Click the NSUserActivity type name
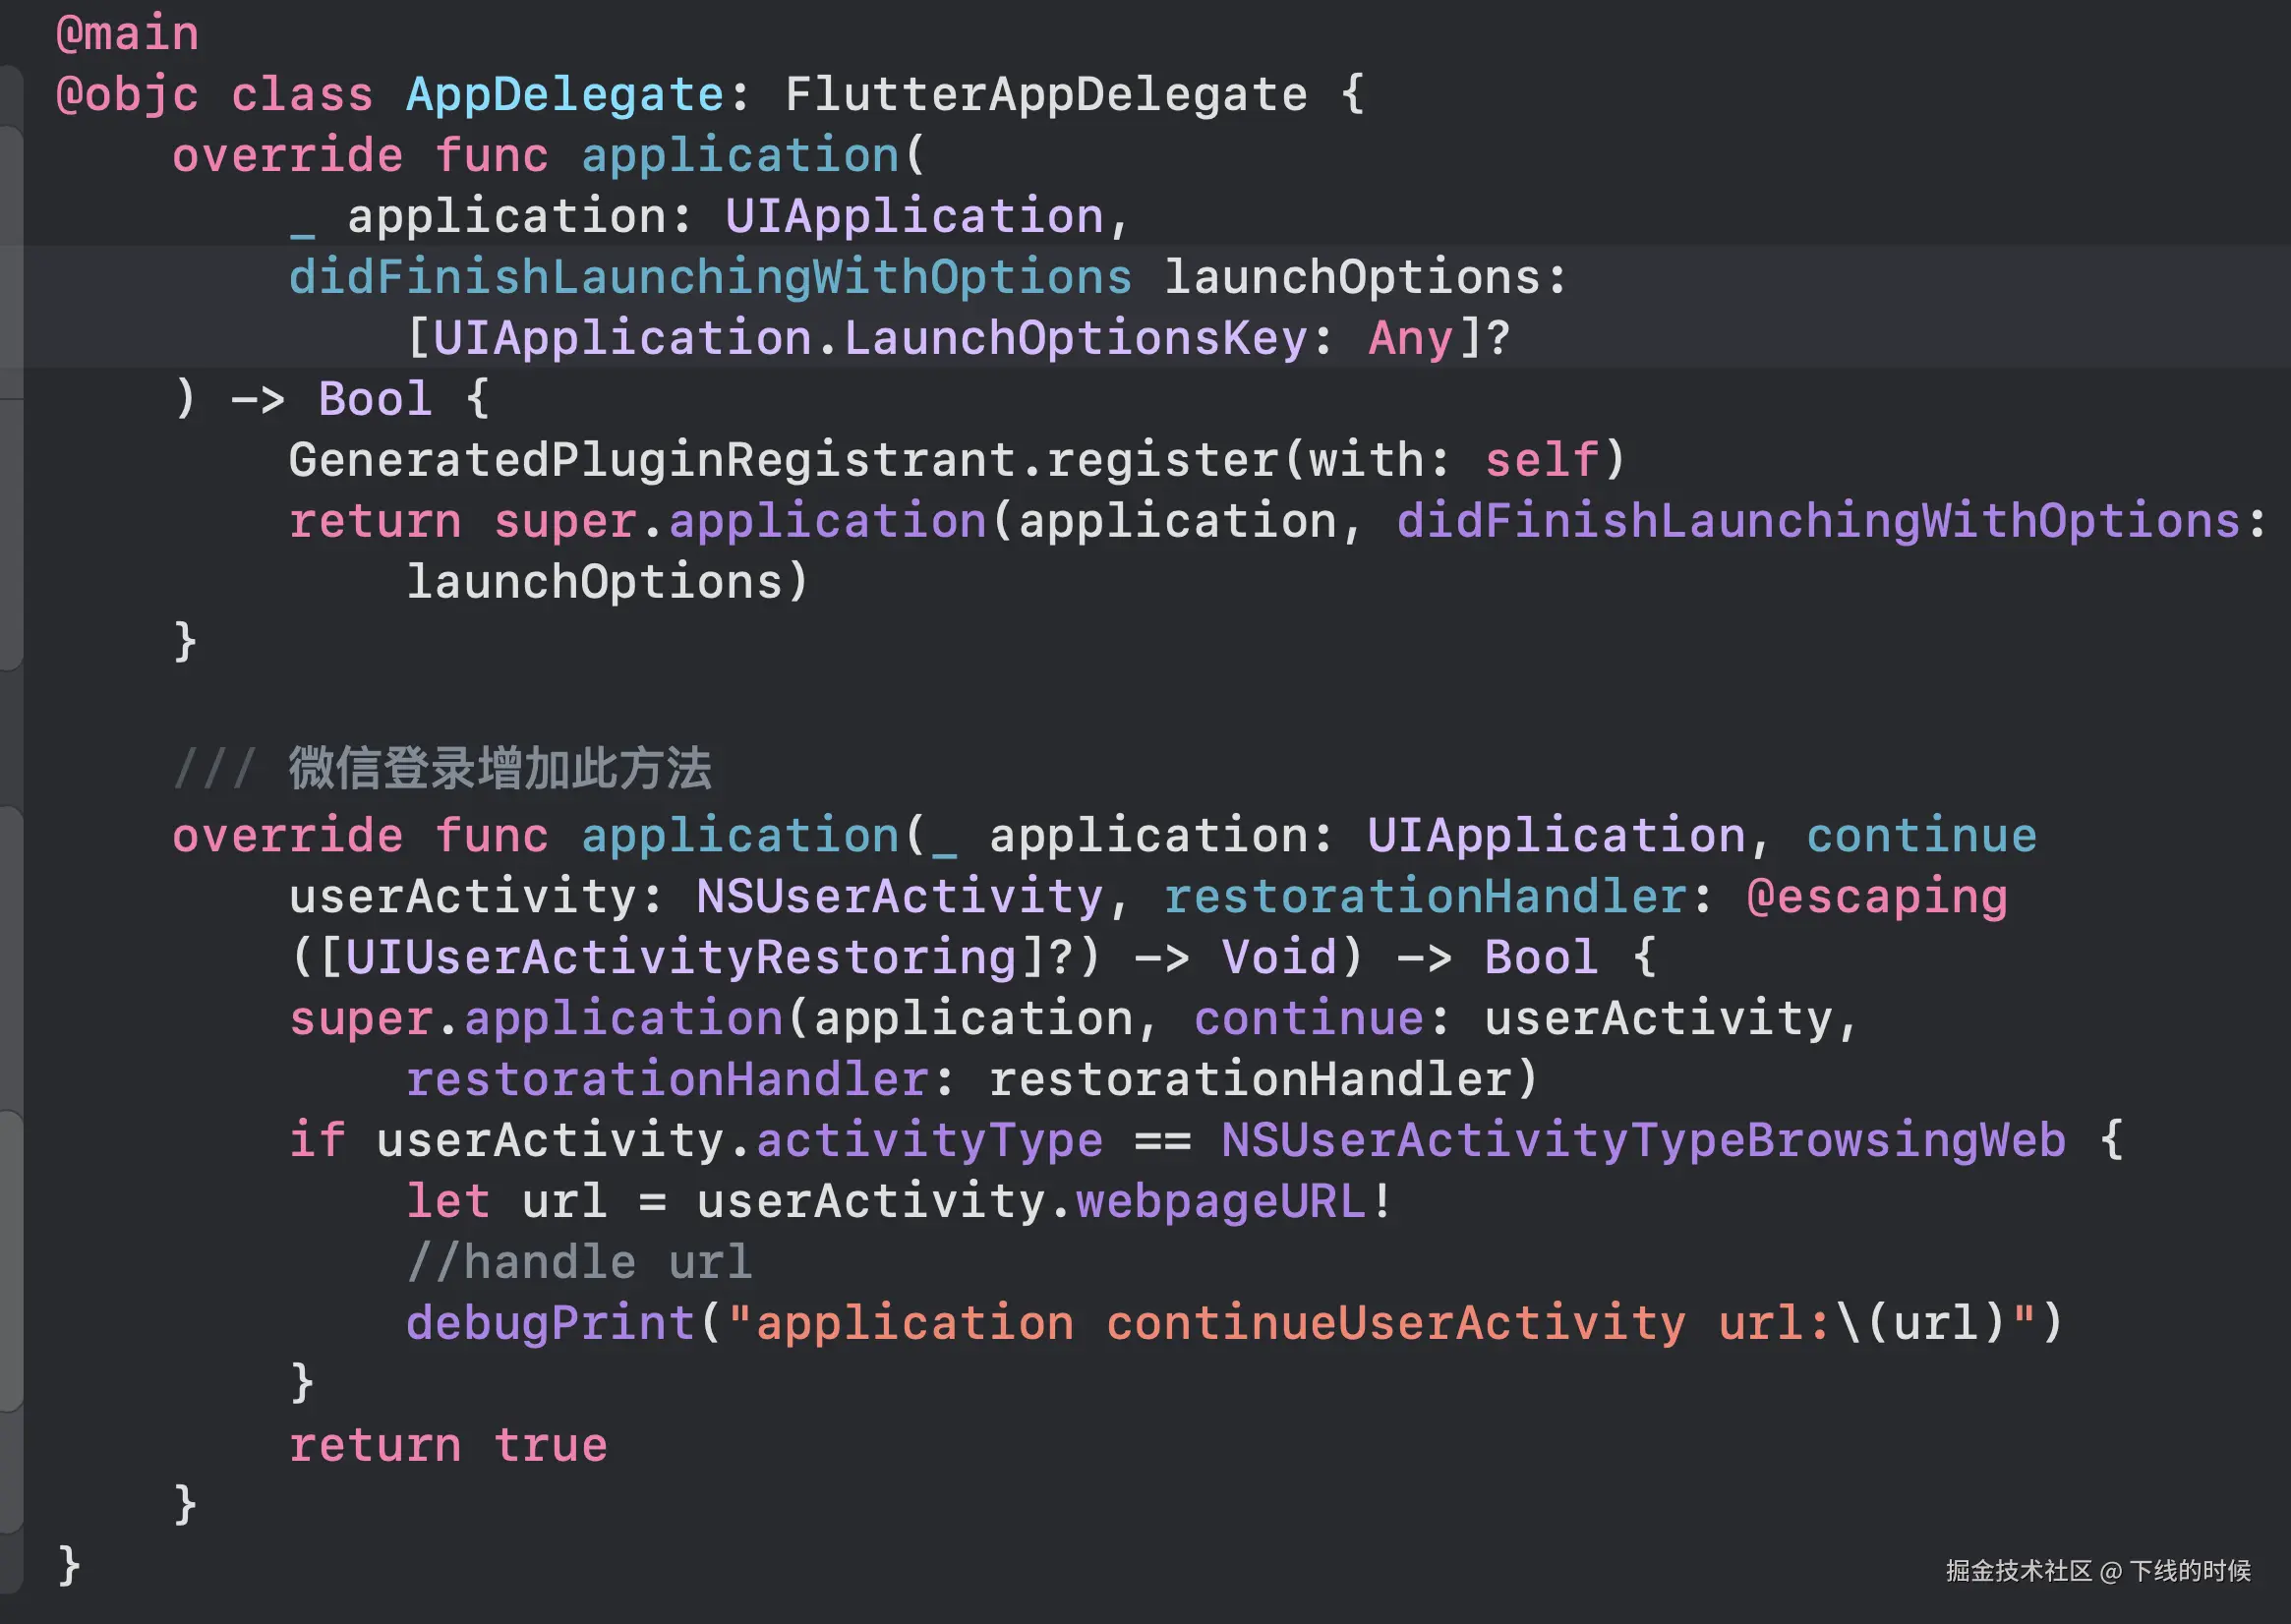 point(899,896)
